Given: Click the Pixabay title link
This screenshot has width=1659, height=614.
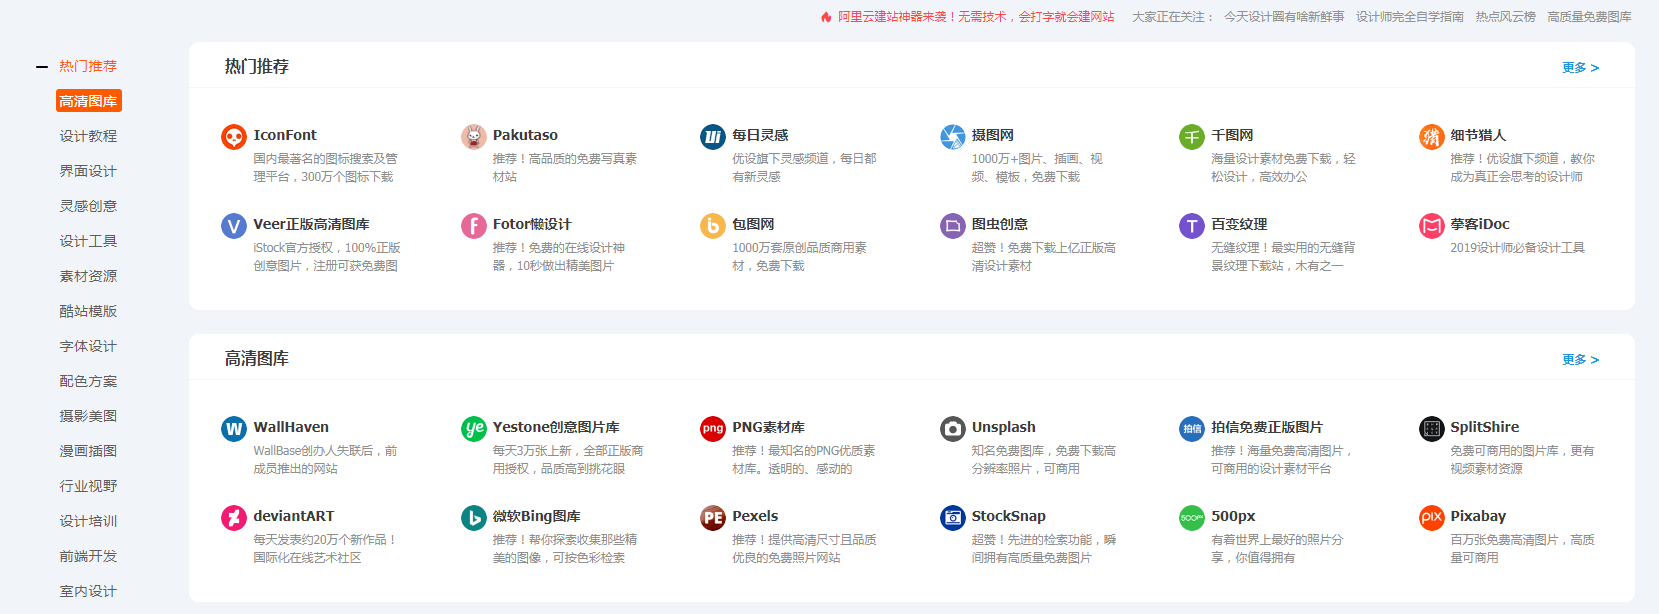Looking at the screenshot, I should (1478, 516).
